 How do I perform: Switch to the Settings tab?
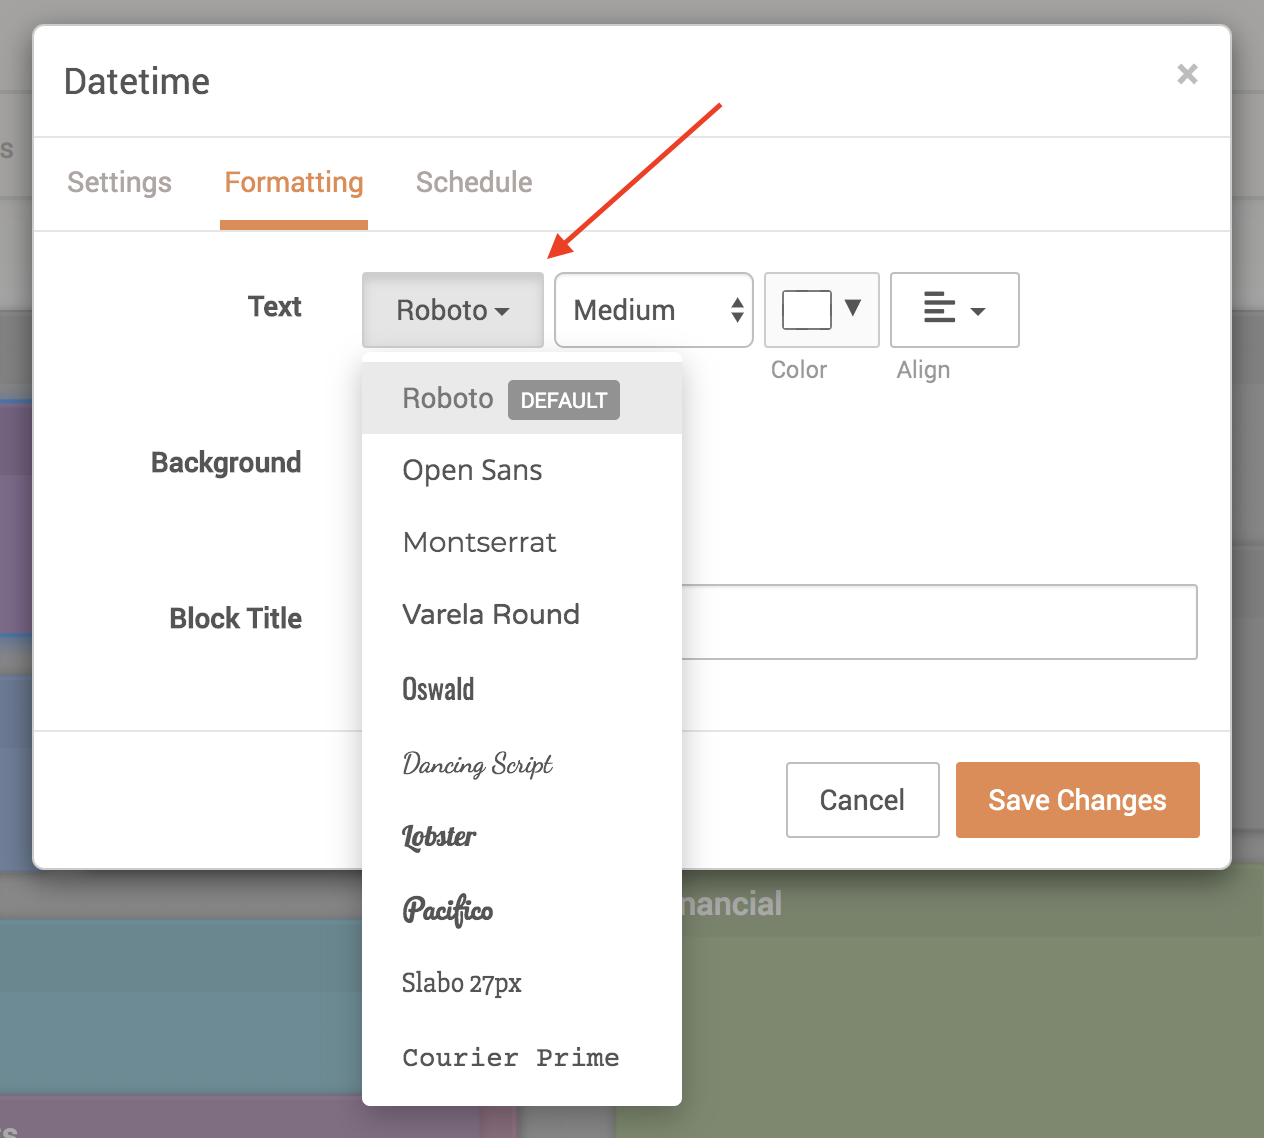119,182
